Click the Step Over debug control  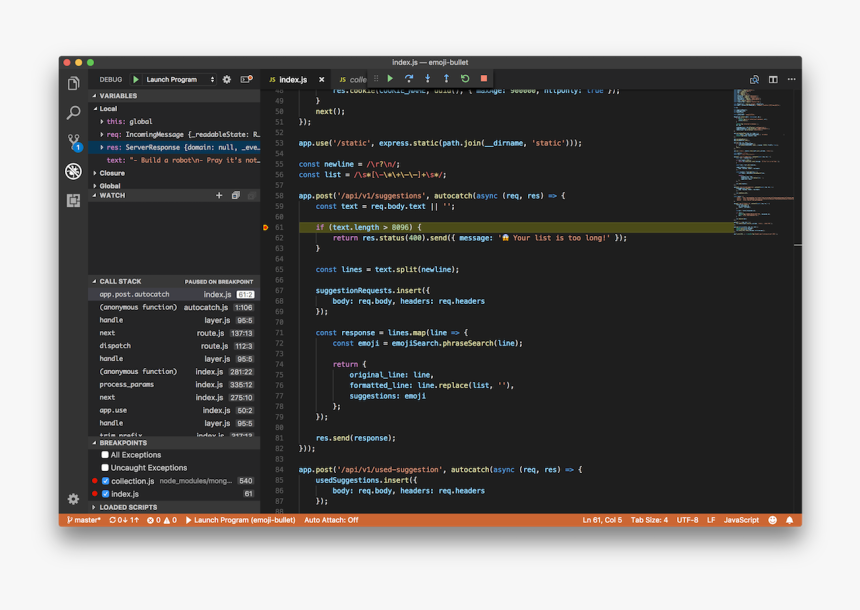pos(409,76)
